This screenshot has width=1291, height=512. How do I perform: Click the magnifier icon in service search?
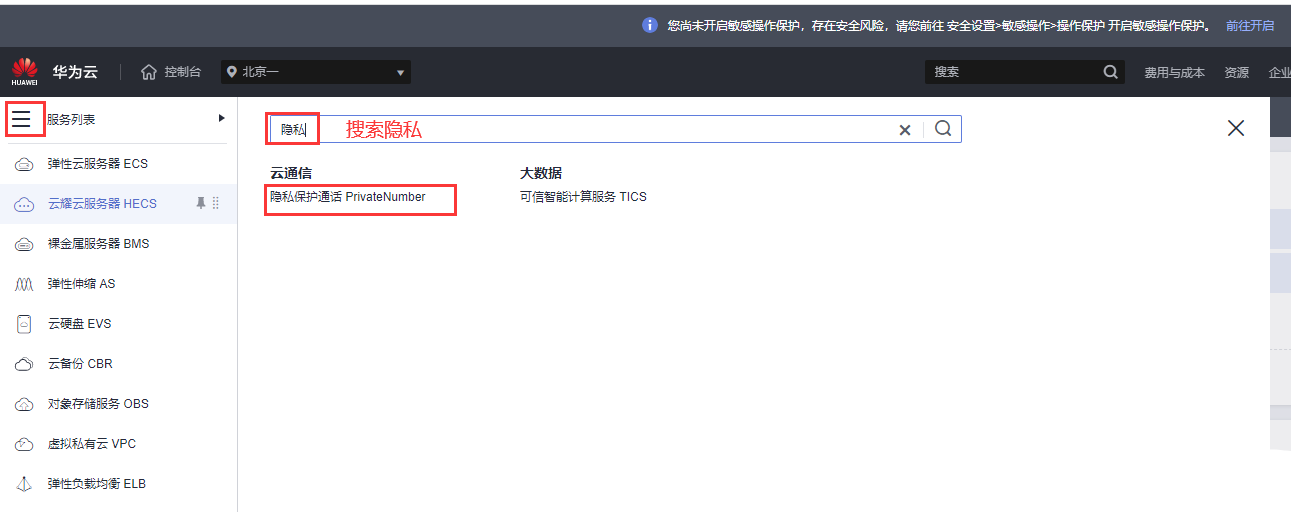pos(943,128)
